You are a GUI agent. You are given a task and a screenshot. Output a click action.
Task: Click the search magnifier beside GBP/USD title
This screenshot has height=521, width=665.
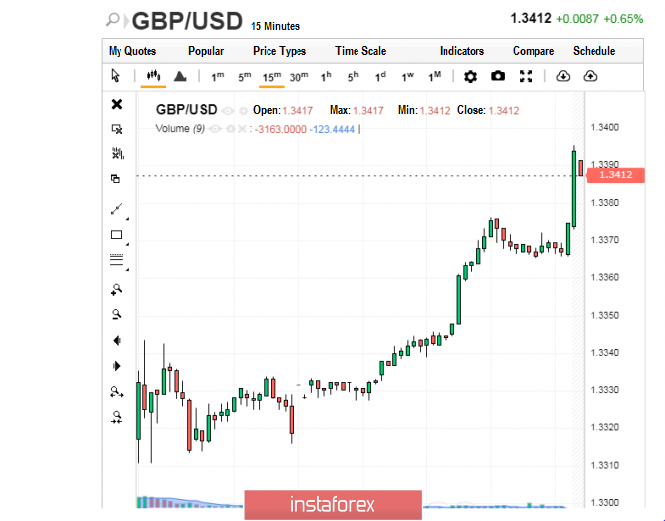pos(113,20)
